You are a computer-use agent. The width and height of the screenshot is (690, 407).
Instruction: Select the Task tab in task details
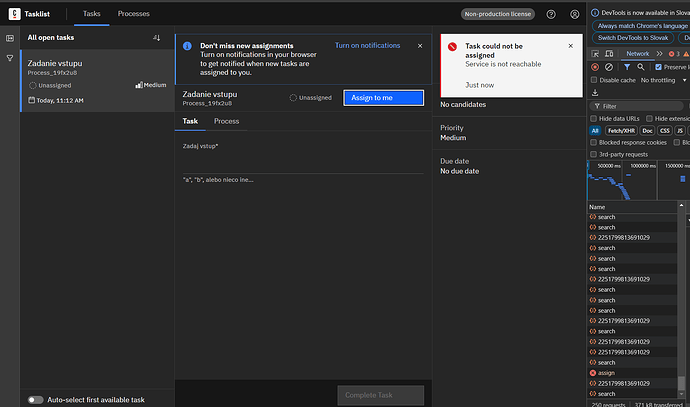pos(190,121)
